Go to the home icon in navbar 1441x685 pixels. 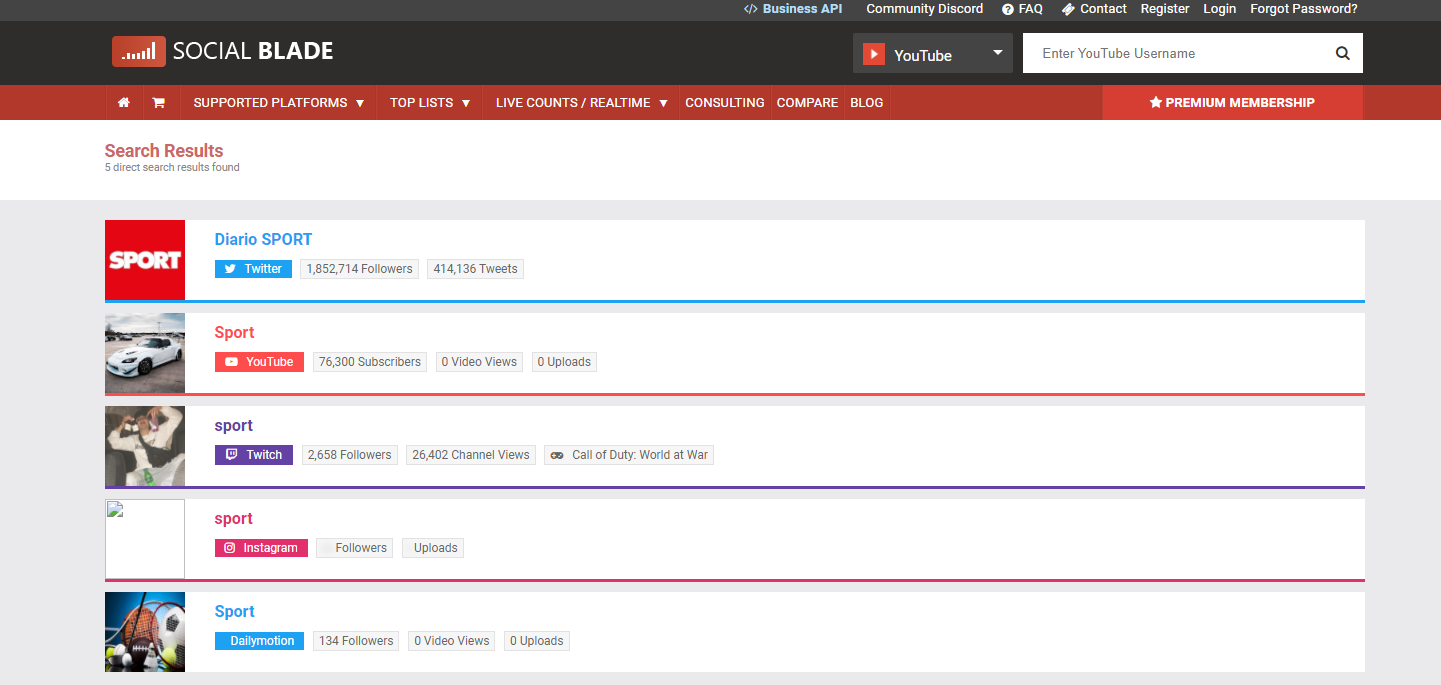124,103
